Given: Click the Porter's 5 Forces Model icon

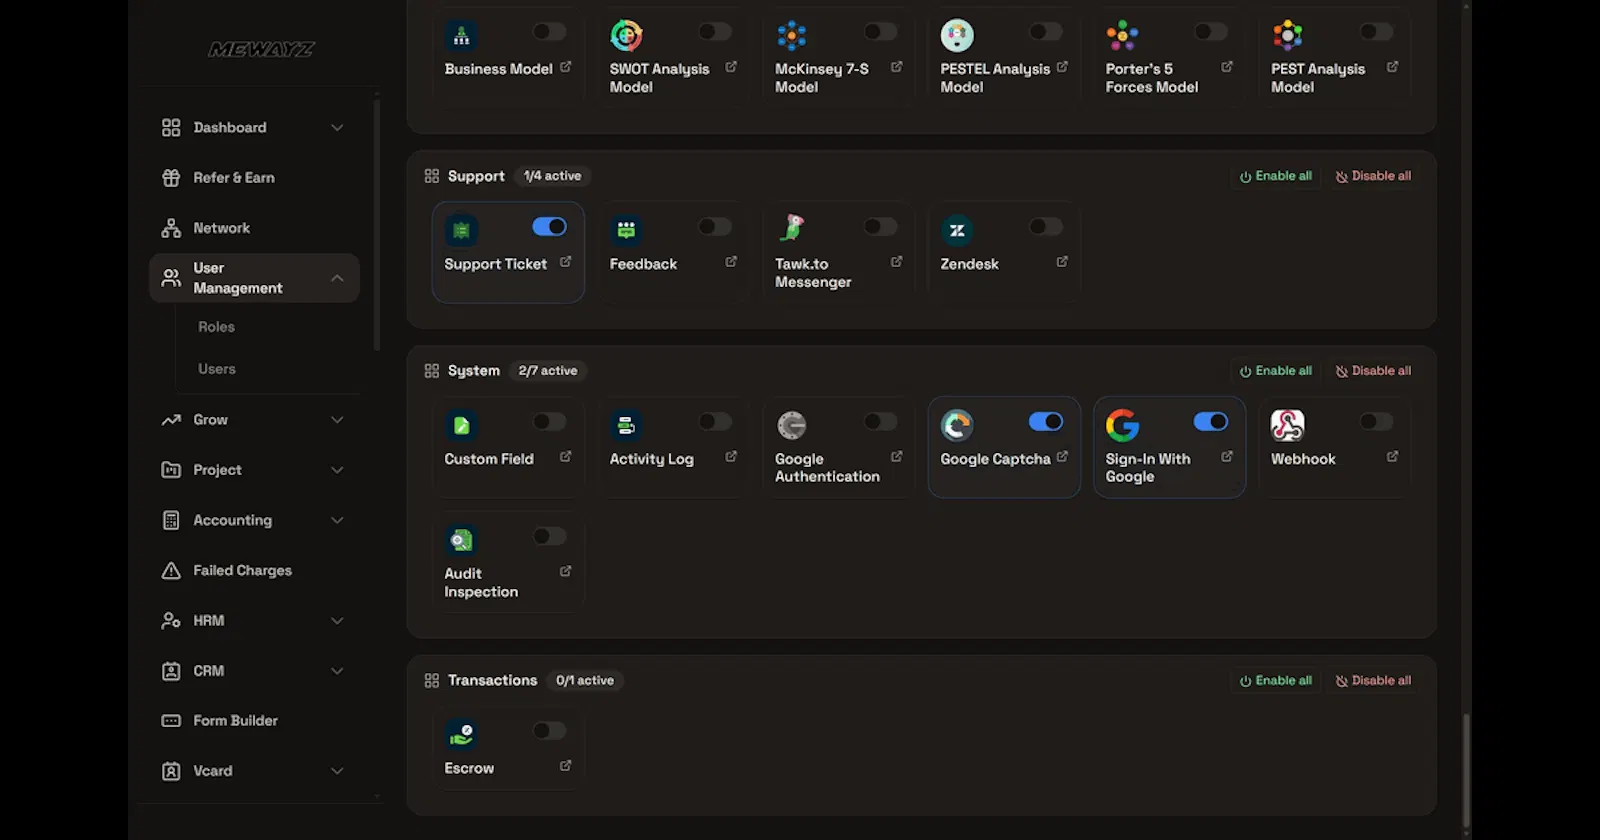Looking at the screenshot, I should [x=1122, y=36].
